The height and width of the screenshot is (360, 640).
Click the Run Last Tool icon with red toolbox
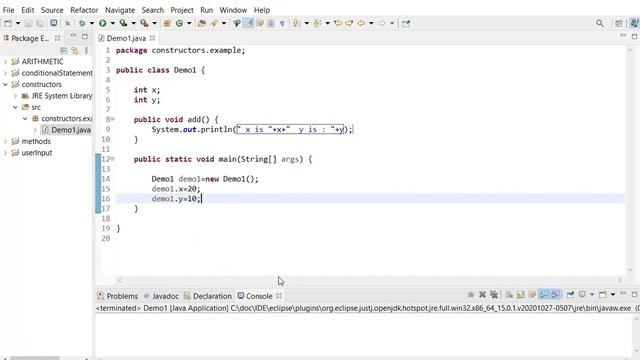pyautogui.click(x=144, y=23)
